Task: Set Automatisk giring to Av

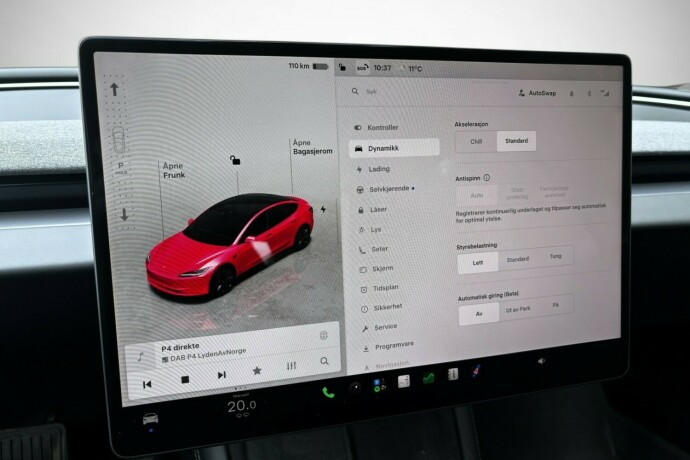Action: (x=479, y=314)
